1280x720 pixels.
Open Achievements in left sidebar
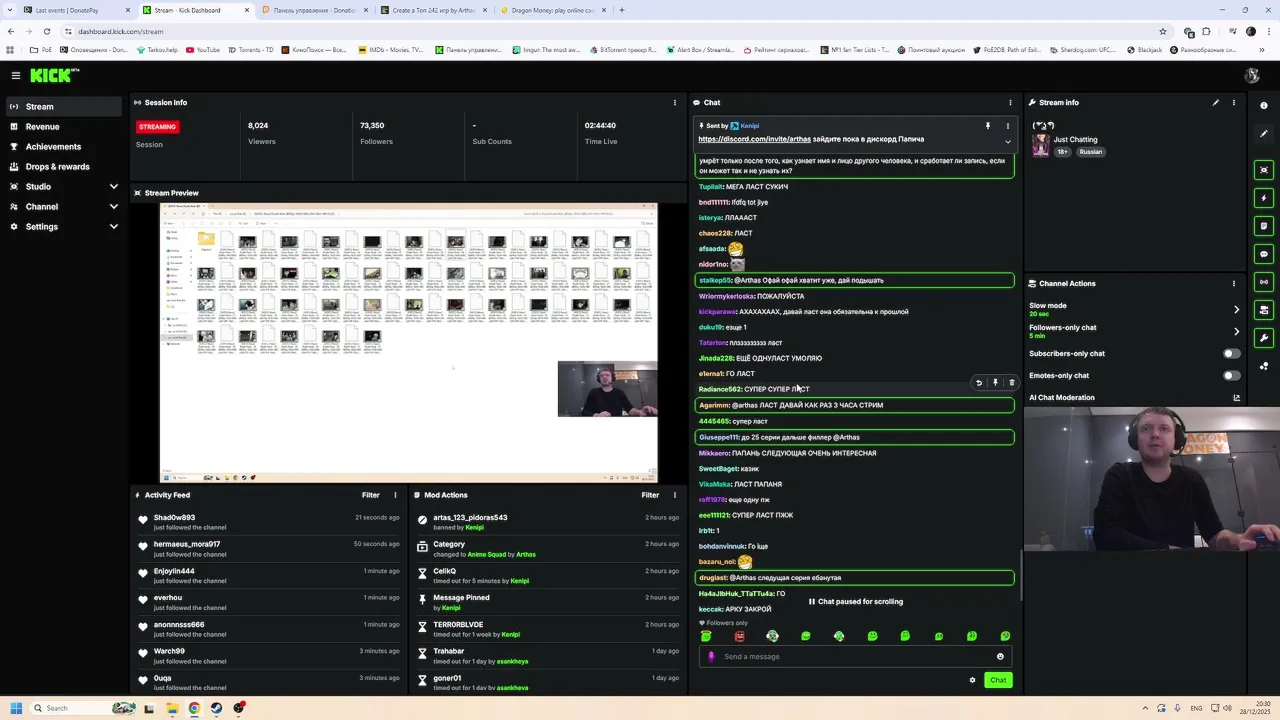point(62,146)
